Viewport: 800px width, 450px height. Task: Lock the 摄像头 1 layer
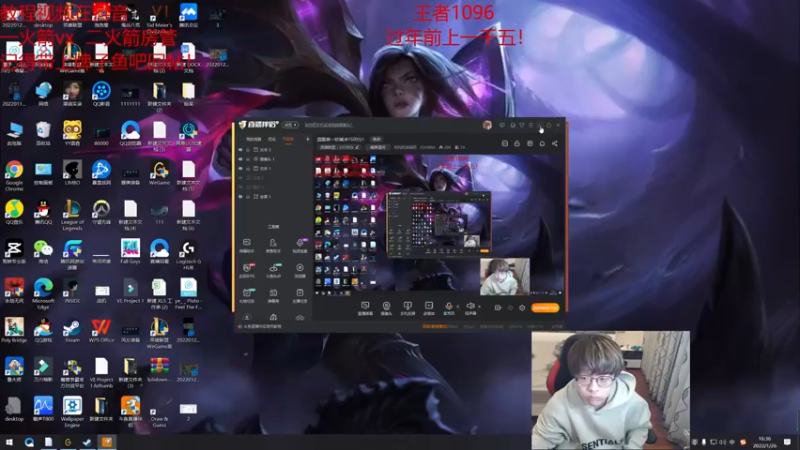pyautogui.click(x=248, y=159)
